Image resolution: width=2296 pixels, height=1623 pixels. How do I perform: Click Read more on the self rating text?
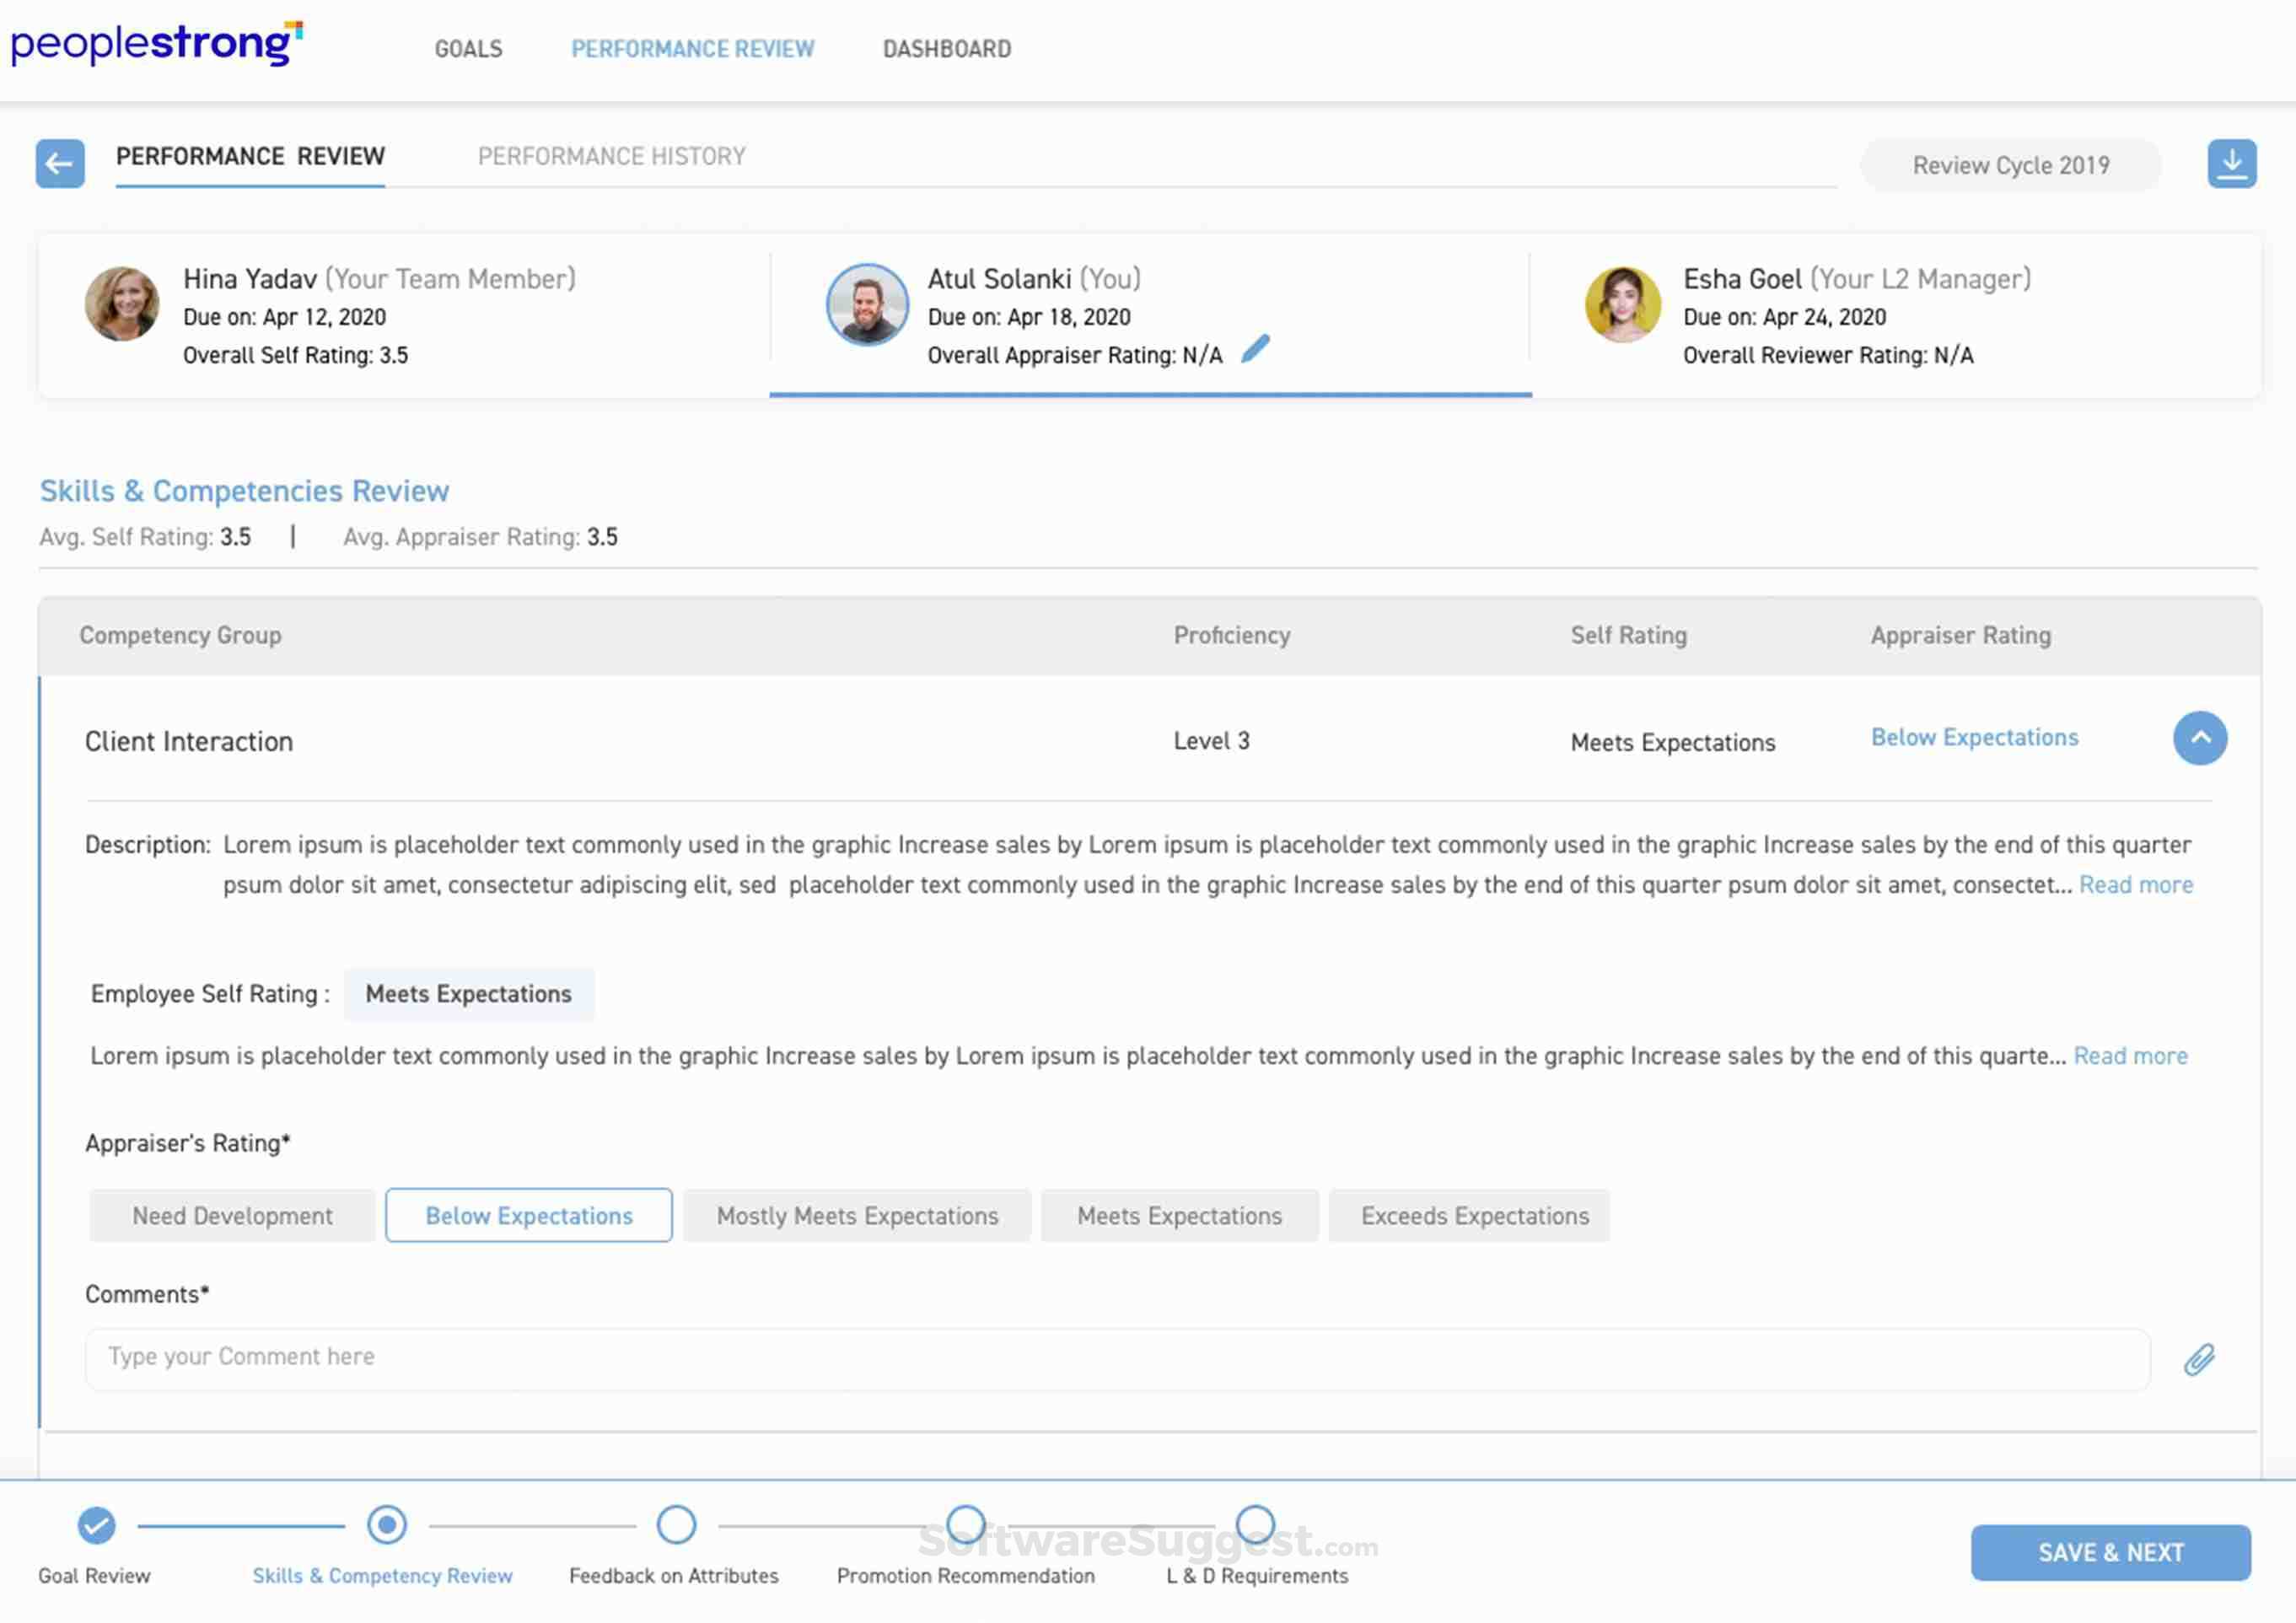pos(2130,1056)
